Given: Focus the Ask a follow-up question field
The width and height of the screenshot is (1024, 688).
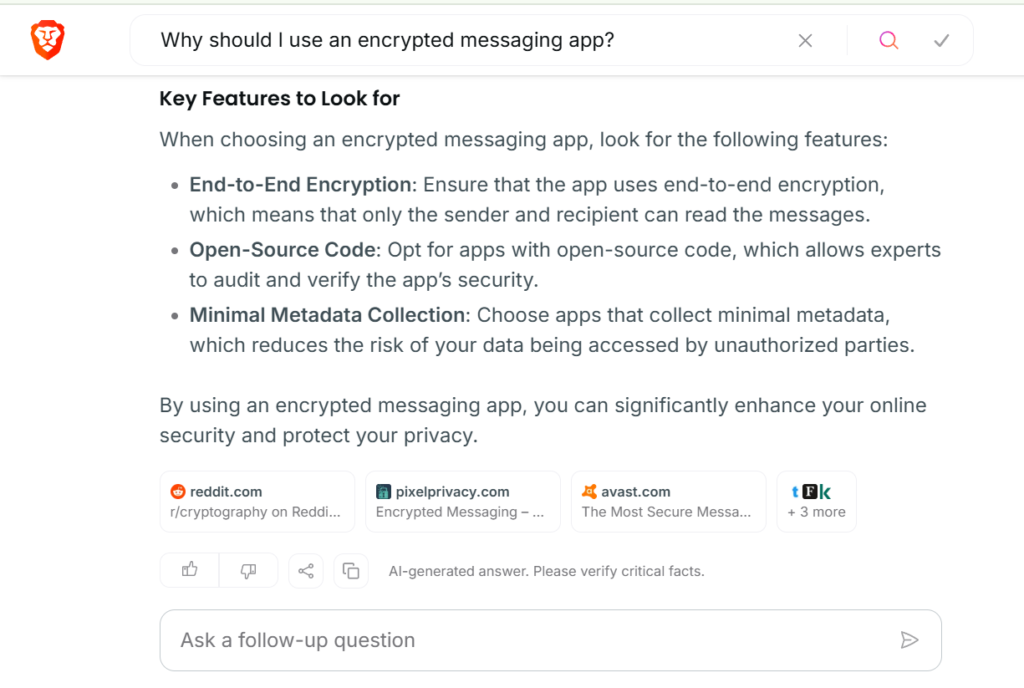Looking at the screenshot, I should point(551,640).
